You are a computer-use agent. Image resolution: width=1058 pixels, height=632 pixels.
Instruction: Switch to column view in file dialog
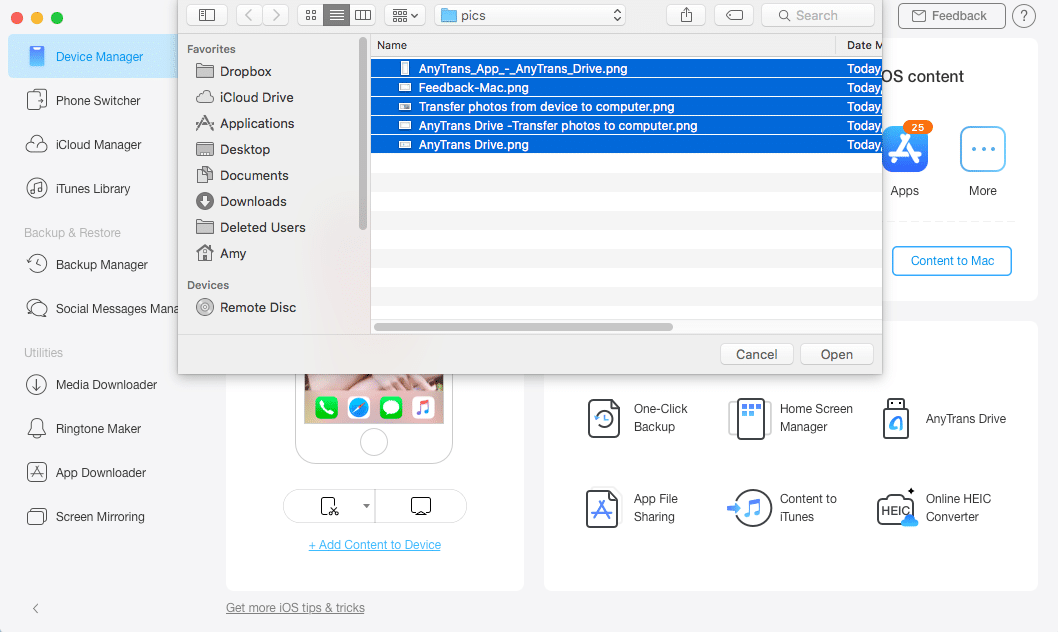[362, 15]
